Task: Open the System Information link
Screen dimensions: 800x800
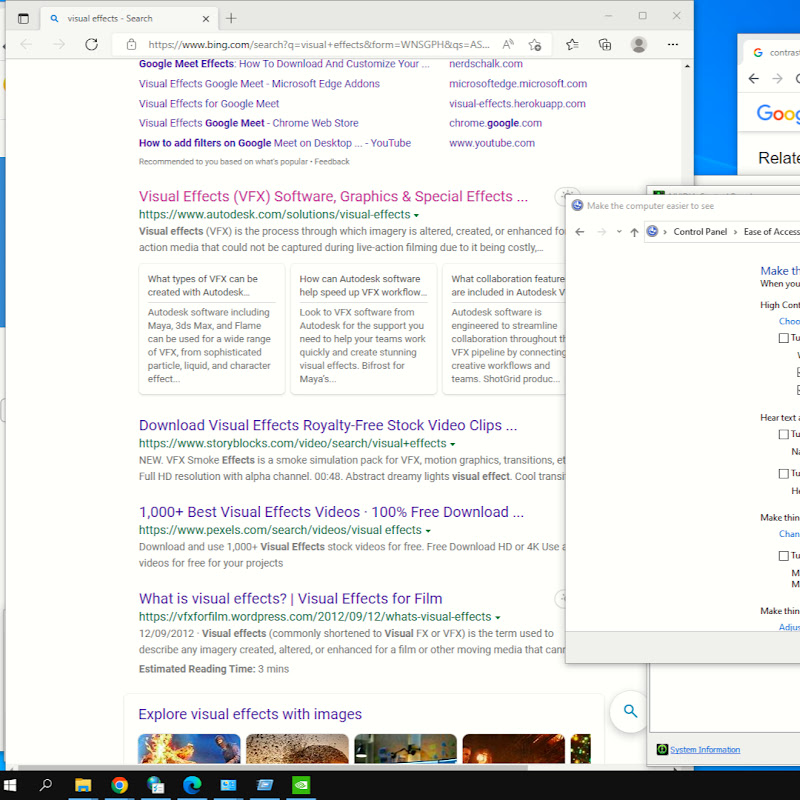Action: (705, 749)
